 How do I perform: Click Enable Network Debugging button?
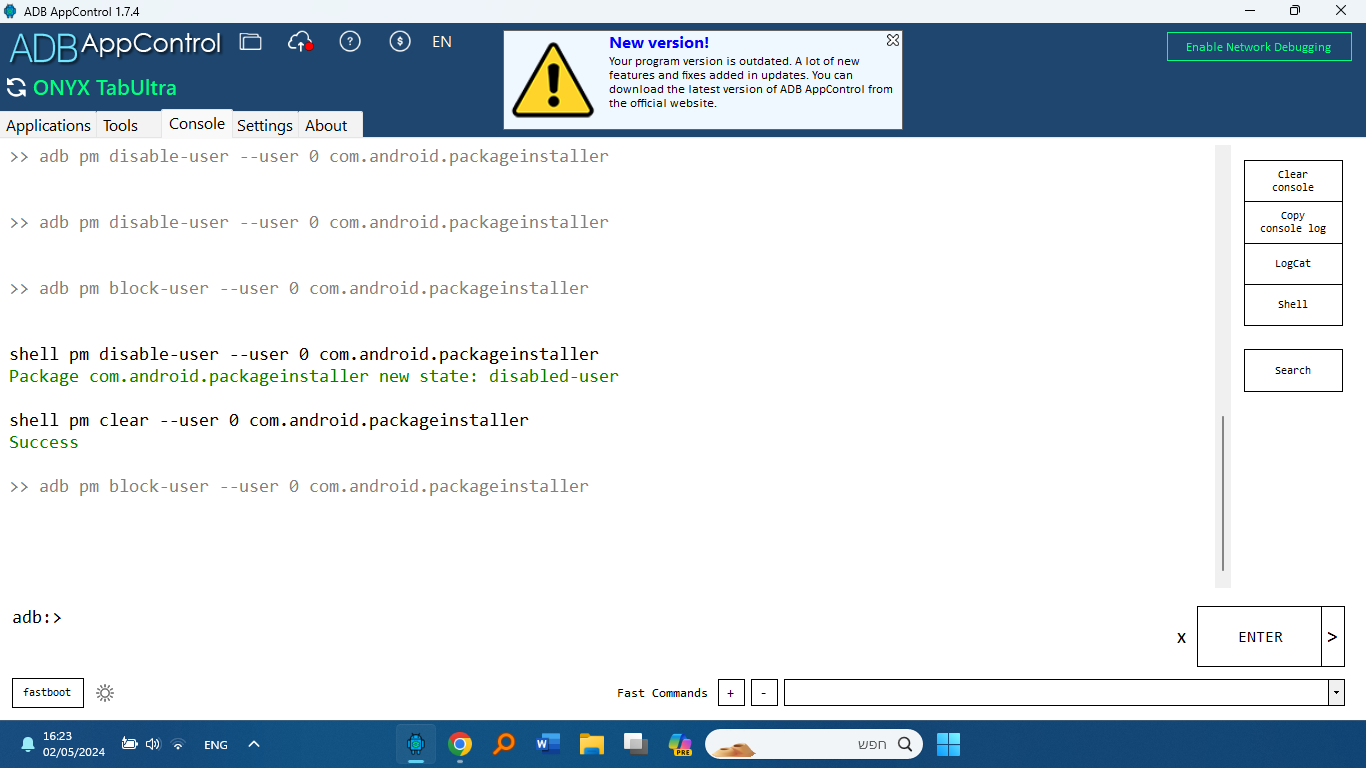coord(1259,47)
